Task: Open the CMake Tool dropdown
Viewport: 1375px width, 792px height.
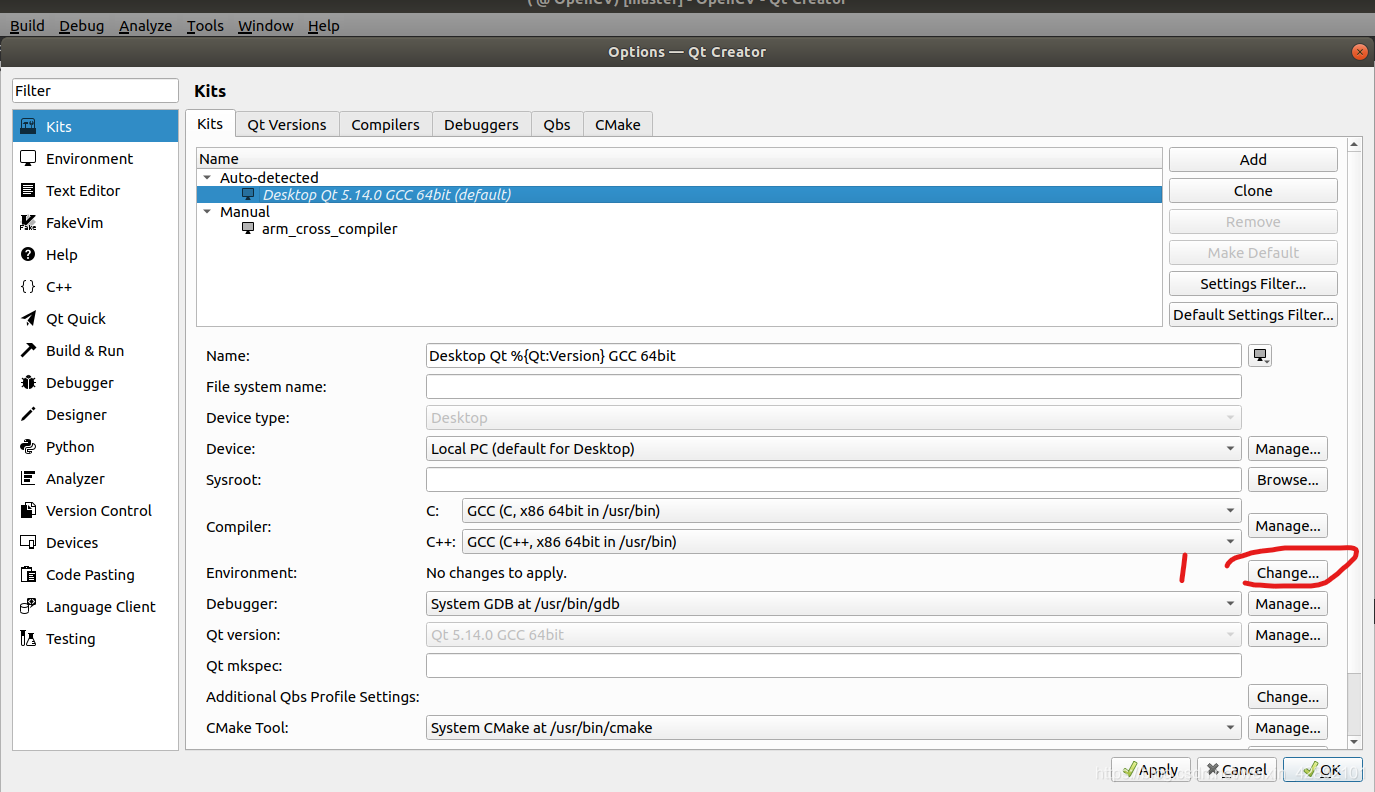Action: point(834,727)
